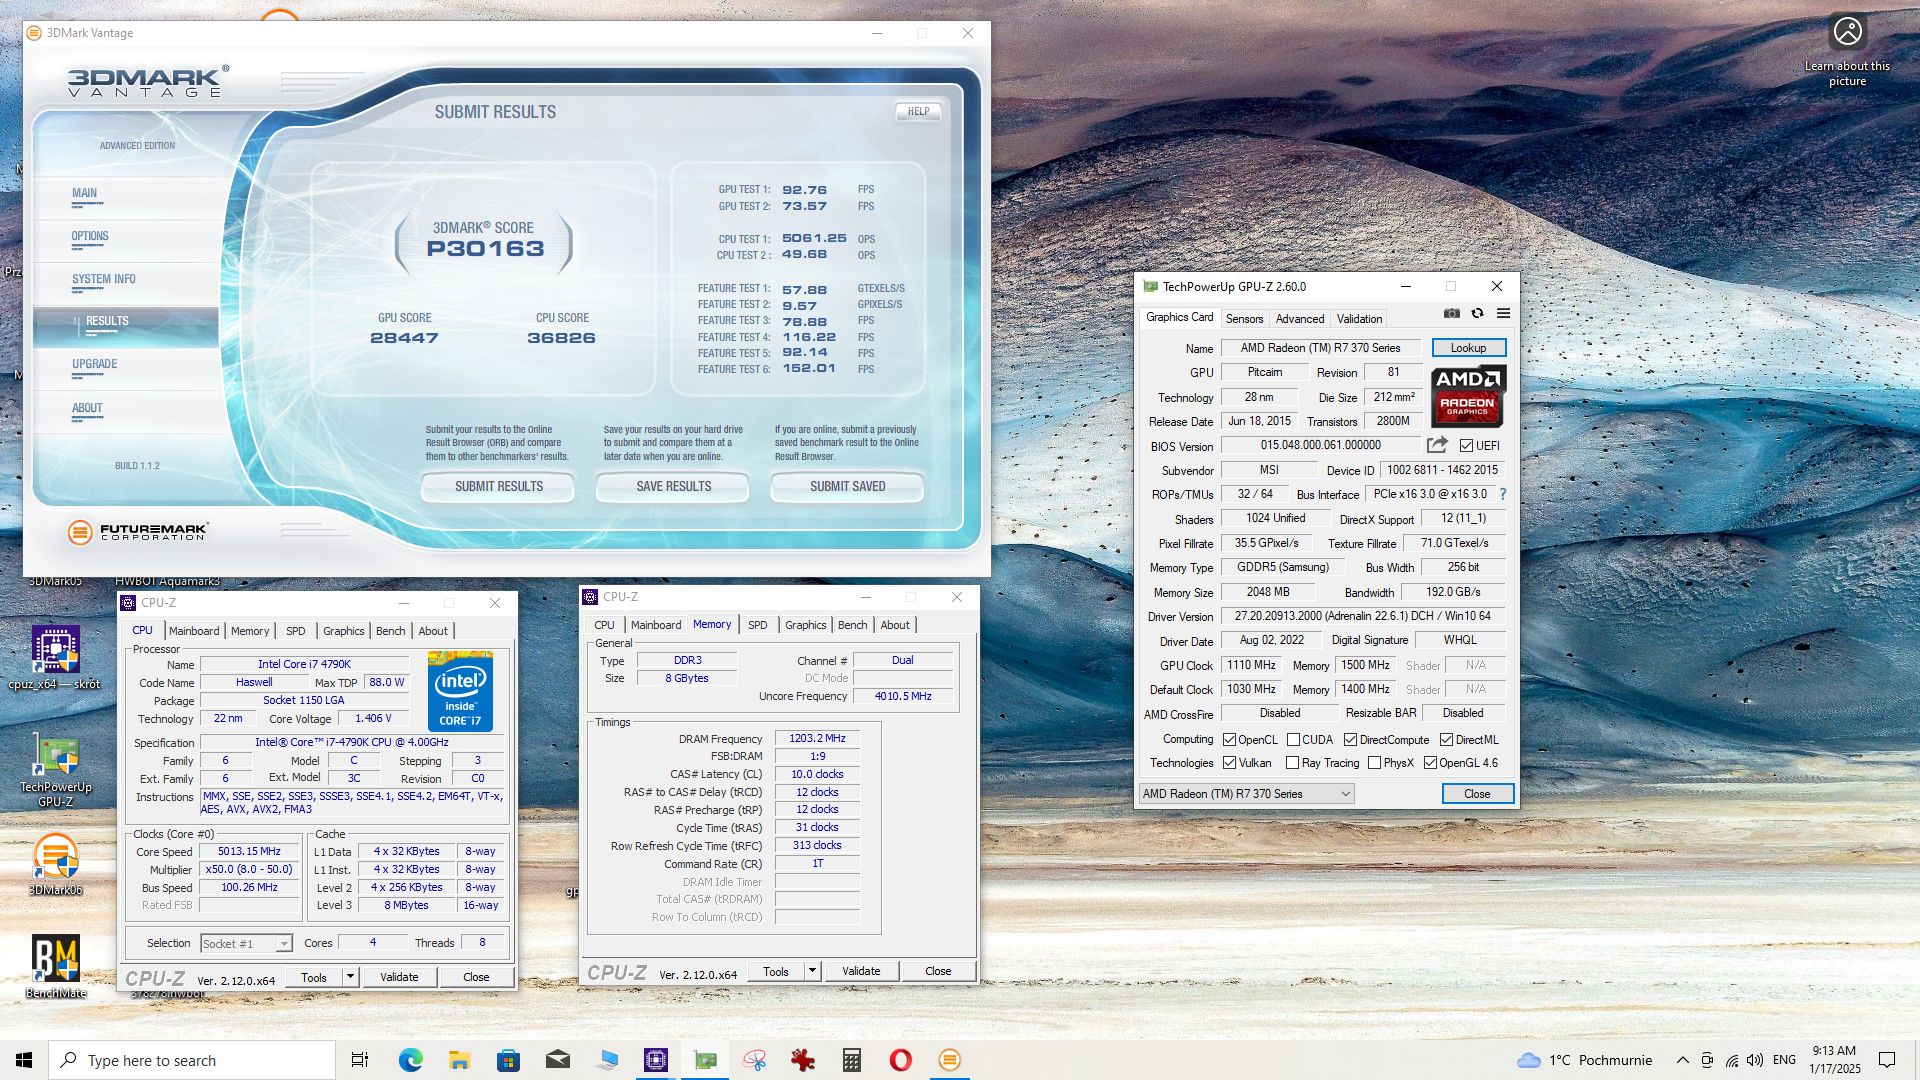
Task: Open File Explorer from the taskbar
Action: 459,1060
